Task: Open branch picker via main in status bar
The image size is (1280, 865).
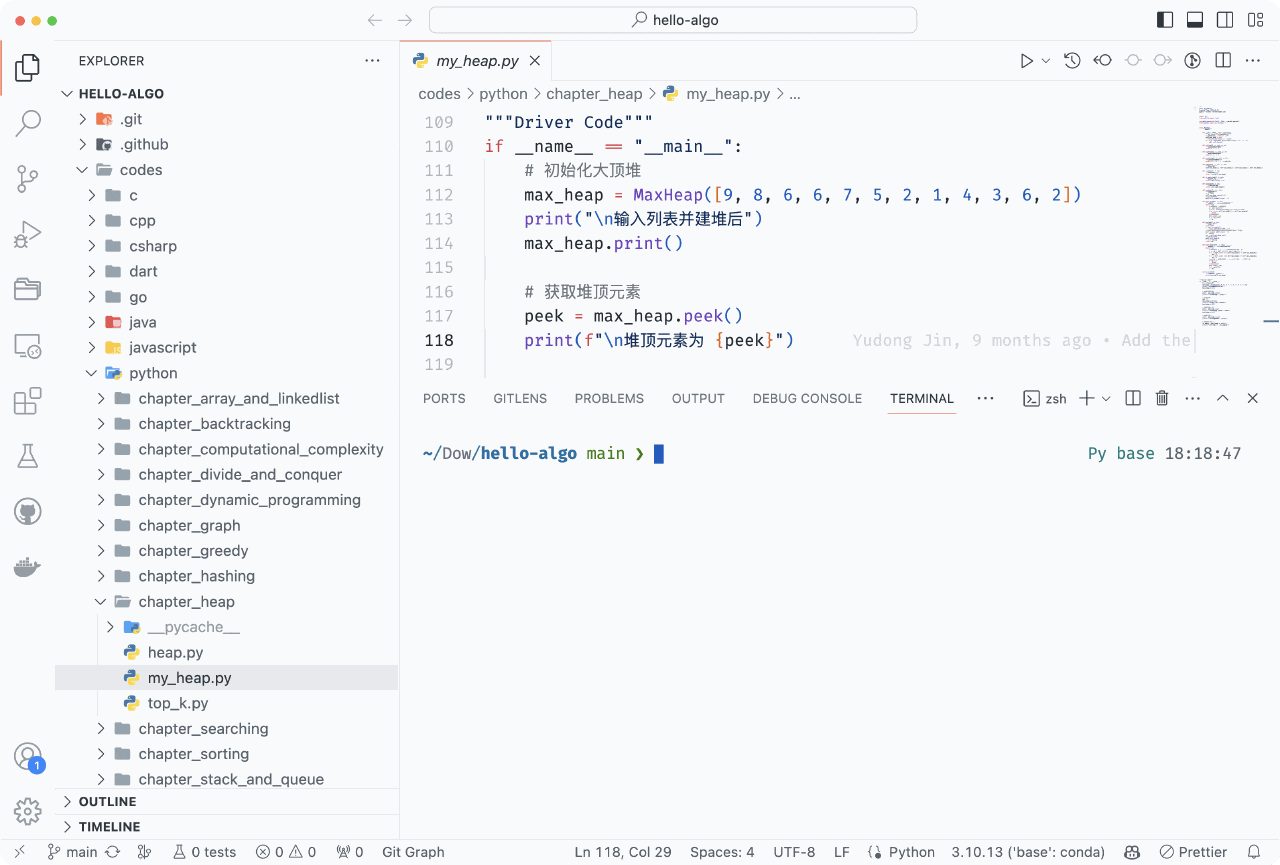Action: click(74, 852)
